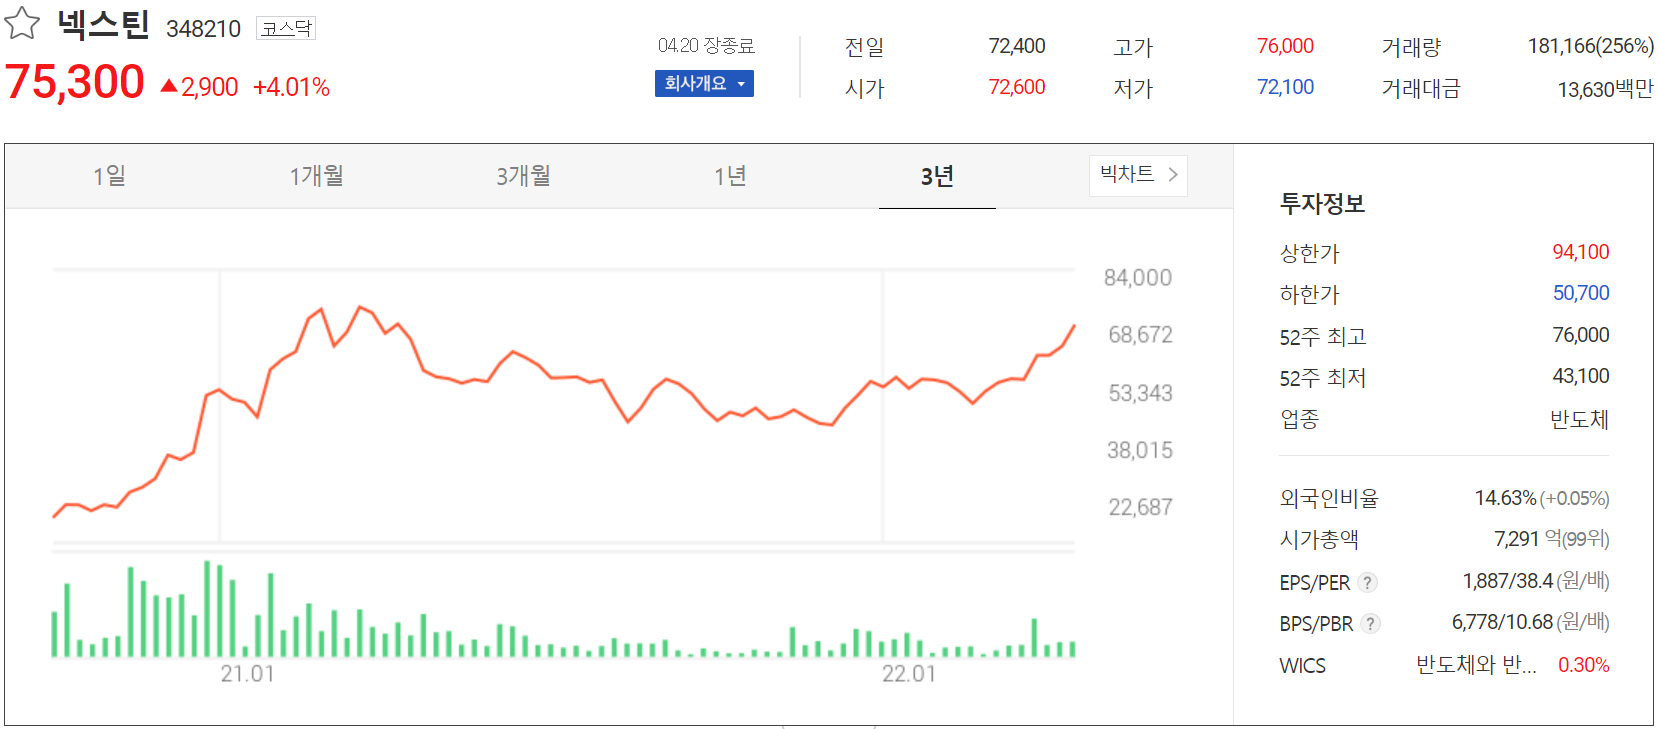Open the 회사개요 dropdown
The width and height of the screenshot is (1658, 729).
pos(704,84)
